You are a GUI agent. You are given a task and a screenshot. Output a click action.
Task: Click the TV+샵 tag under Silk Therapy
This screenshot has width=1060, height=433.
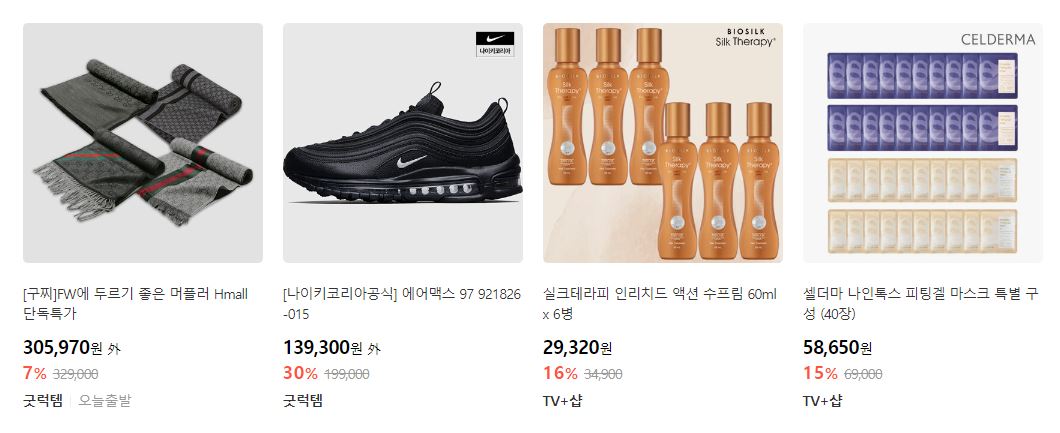pos(562,401)
